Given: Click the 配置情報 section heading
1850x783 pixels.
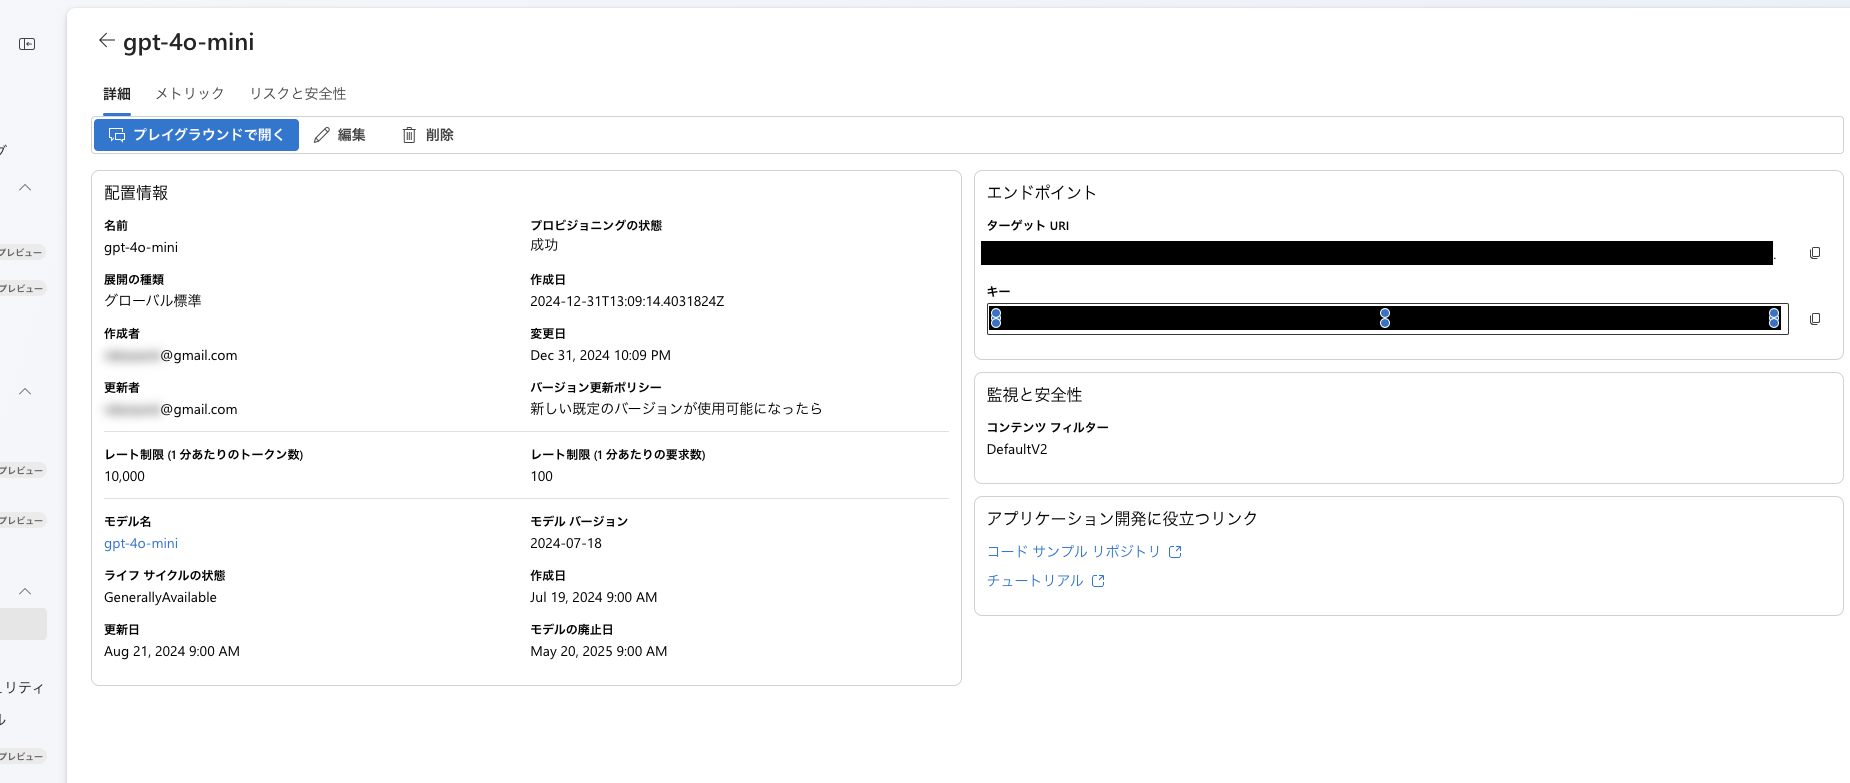Looking at the screenshot, I should click(136, 193).
